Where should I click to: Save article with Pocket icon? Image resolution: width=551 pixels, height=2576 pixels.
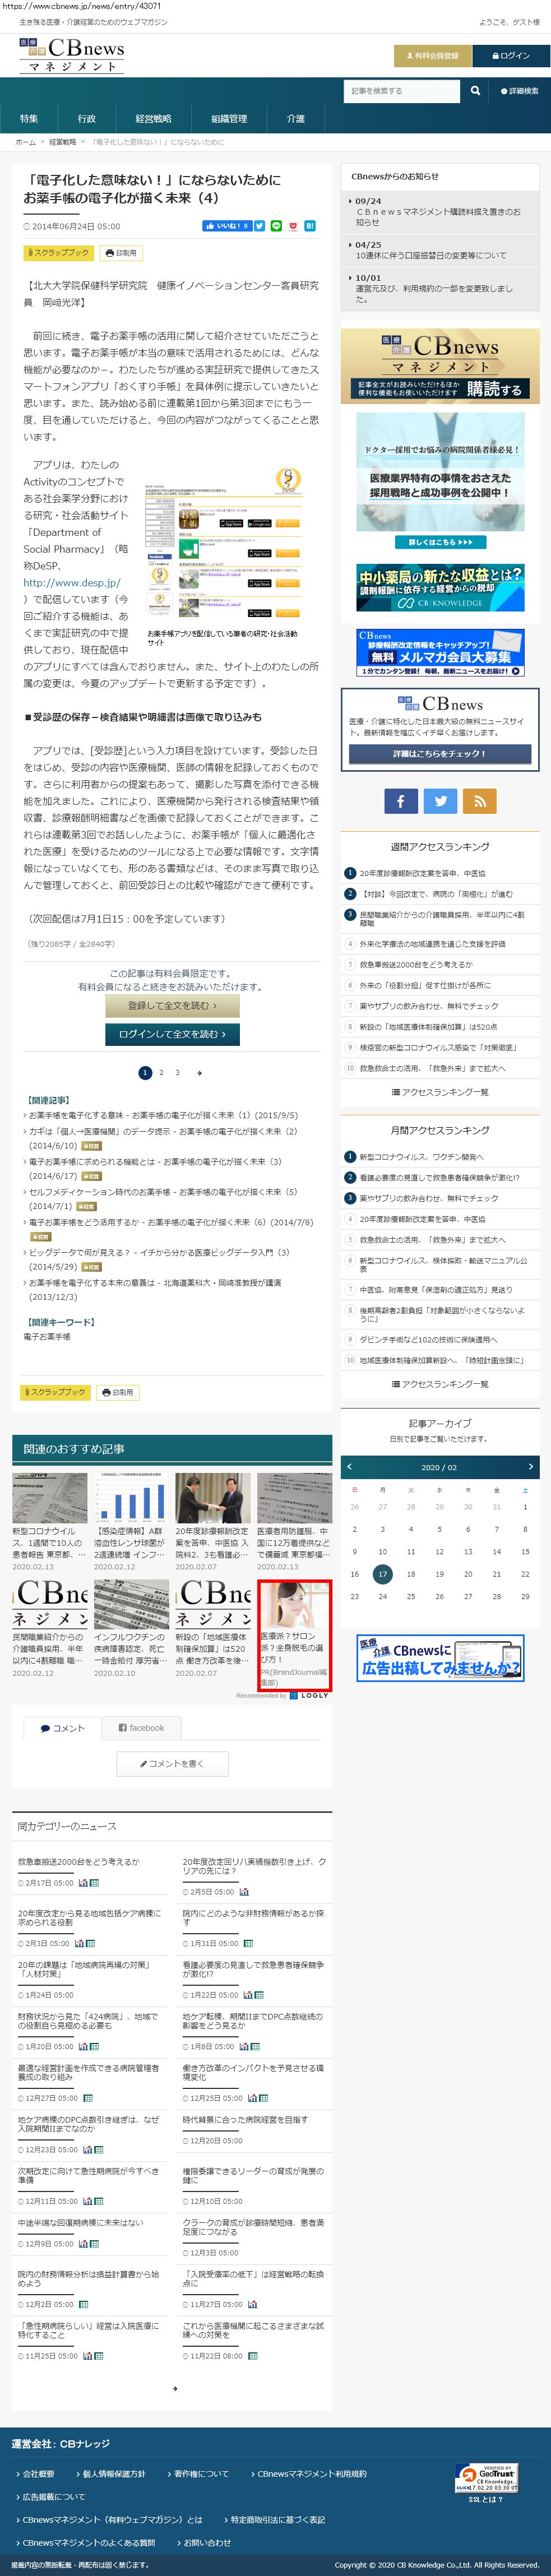pyautogui.click(x=293, y=226)
